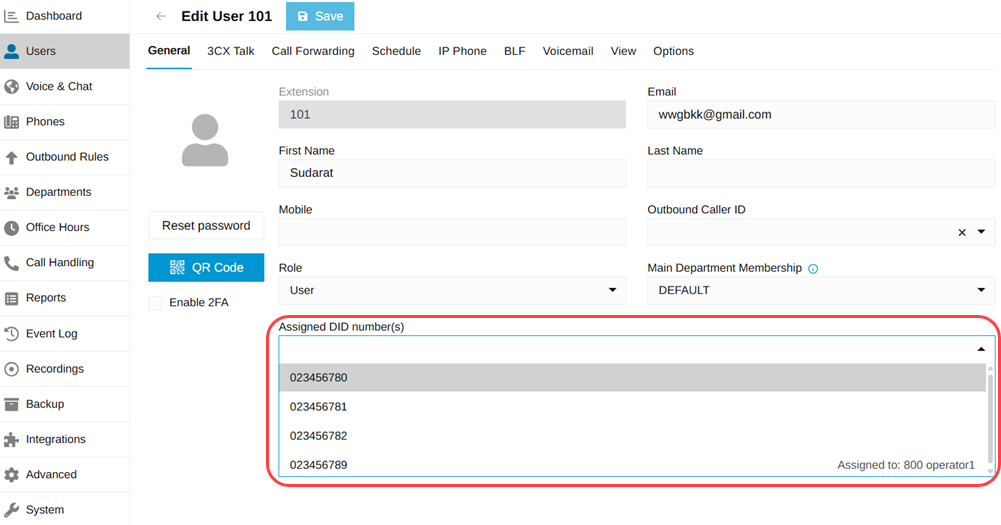Click the Integrations puzzle piece icon
The width and height of the screenshot is (1001, 525).
pos(11,439)
